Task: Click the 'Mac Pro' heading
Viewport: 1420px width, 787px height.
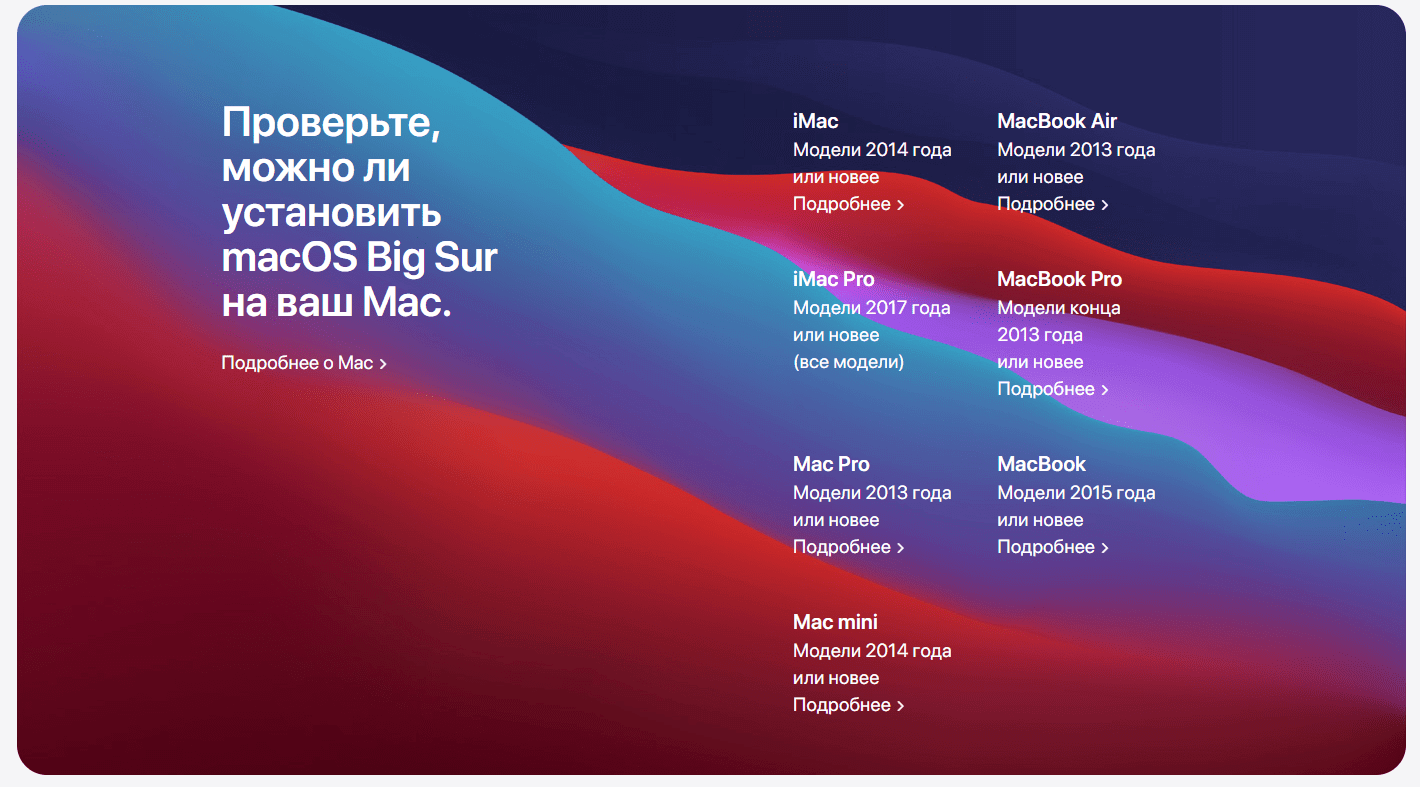Action: click(x=831, y=464)
